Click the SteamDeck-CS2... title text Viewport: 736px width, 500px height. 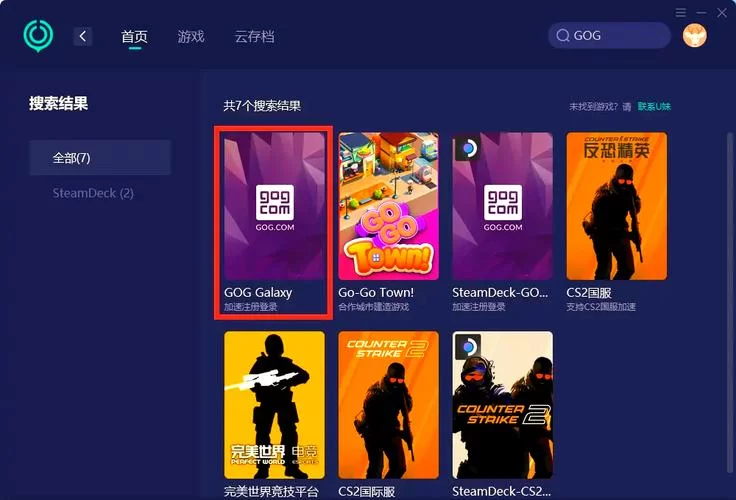click(x=501, y=492)
